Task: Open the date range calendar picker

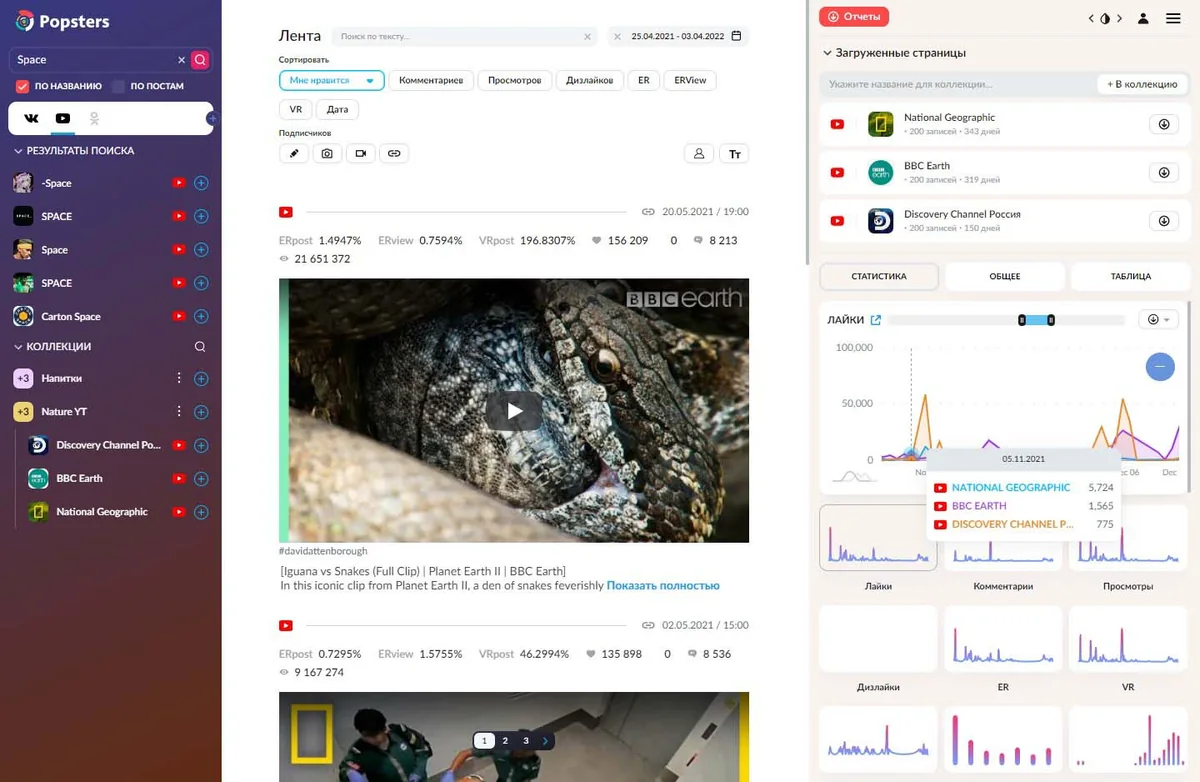Action: pos(737,36)
